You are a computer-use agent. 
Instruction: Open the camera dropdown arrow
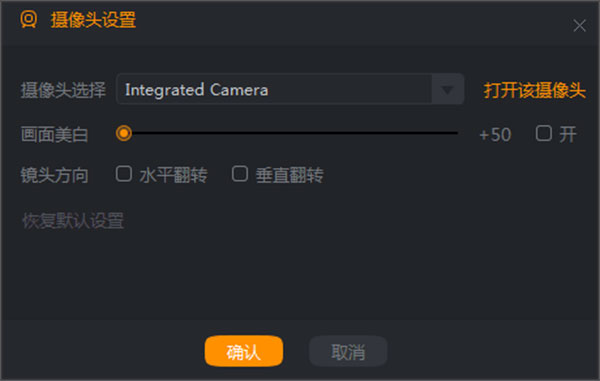point(447,90)
